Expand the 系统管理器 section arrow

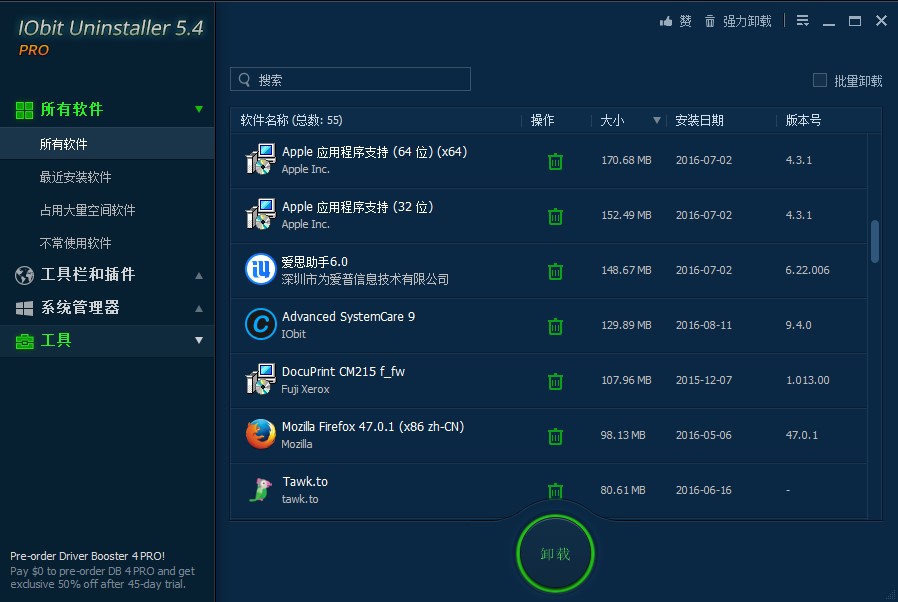click(199, 309)
